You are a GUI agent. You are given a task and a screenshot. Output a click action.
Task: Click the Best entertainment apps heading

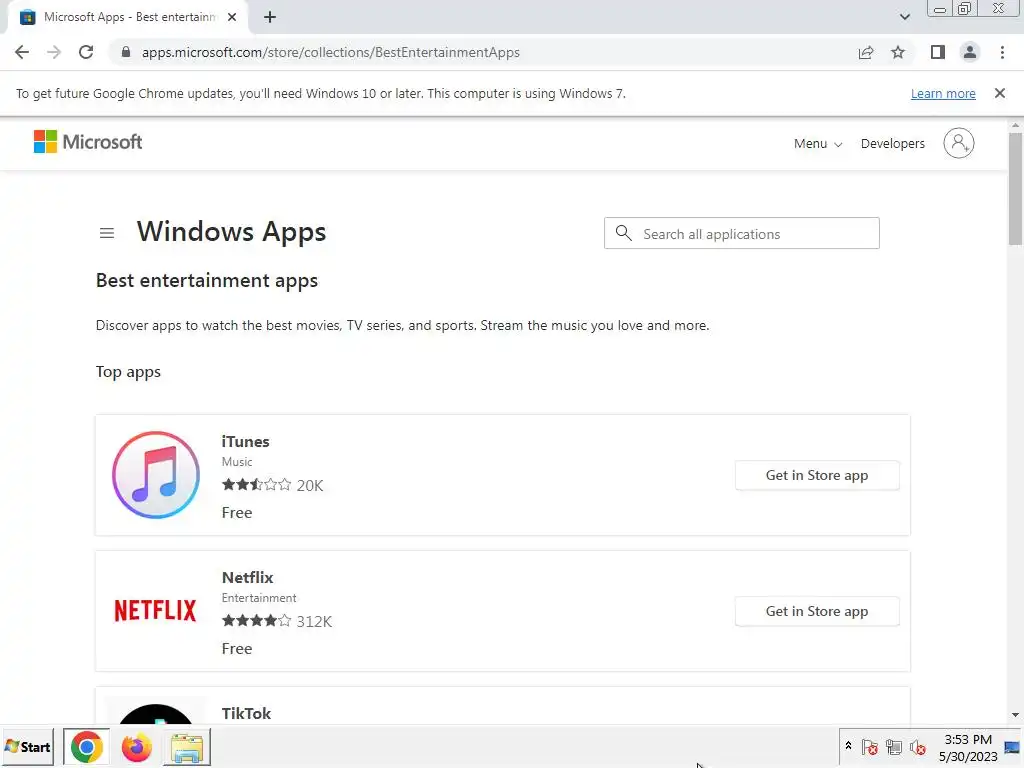pos(207,280)
